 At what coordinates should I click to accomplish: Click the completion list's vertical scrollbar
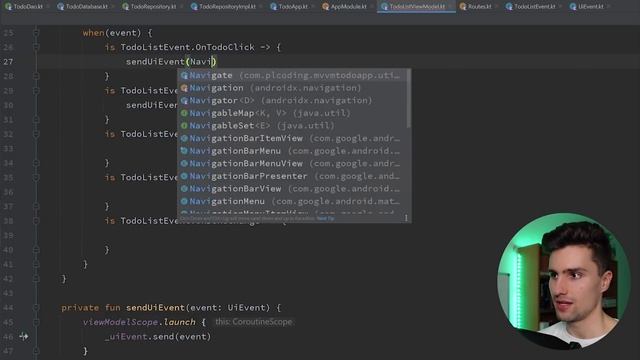pos(409,98)
